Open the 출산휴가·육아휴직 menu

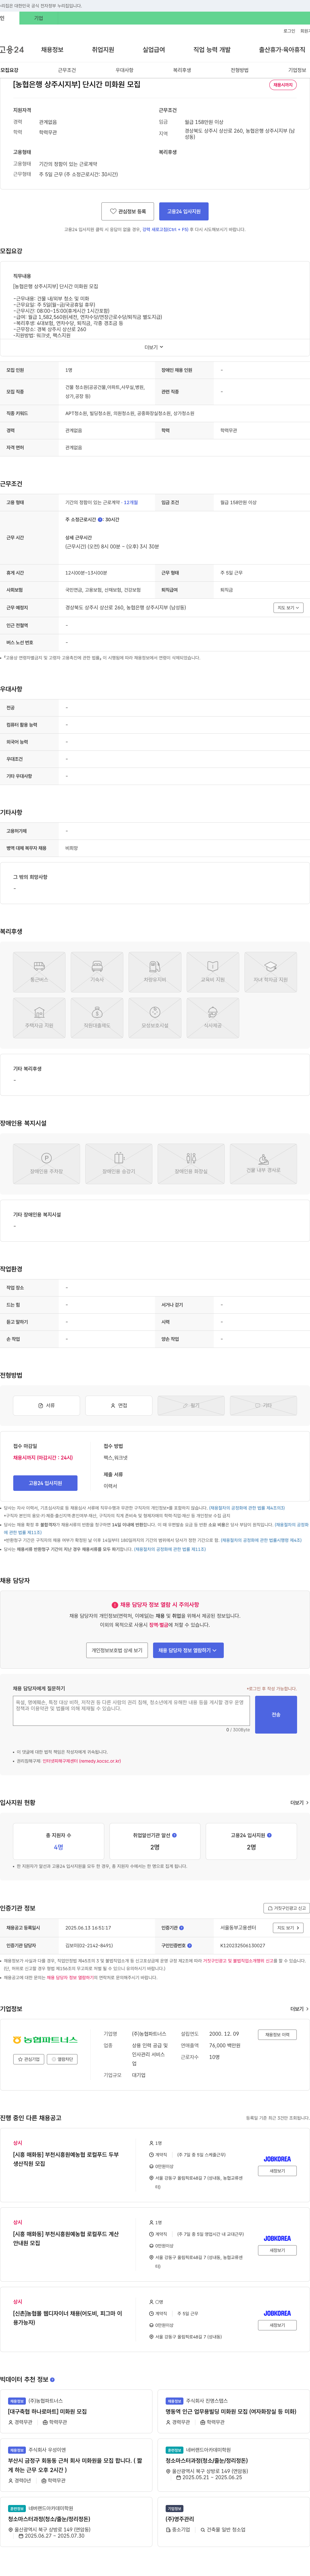[282, 50]
